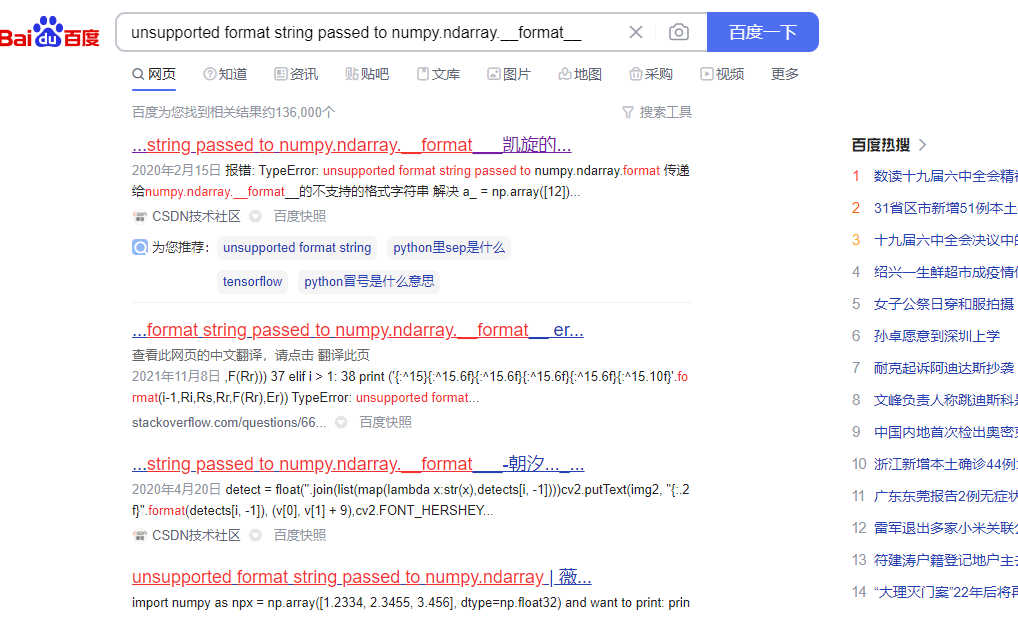
Task: Open hot search 孙卓愿意到深圳上学
Action: tap(937, 336)
